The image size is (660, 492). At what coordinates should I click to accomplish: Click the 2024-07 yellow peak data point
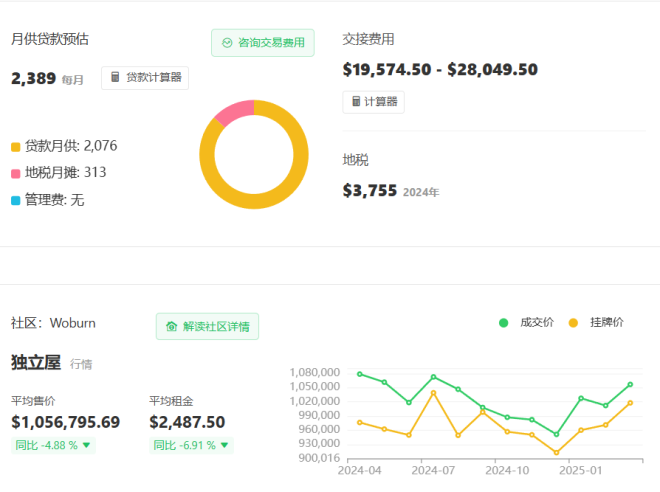[x=434, y=393]
